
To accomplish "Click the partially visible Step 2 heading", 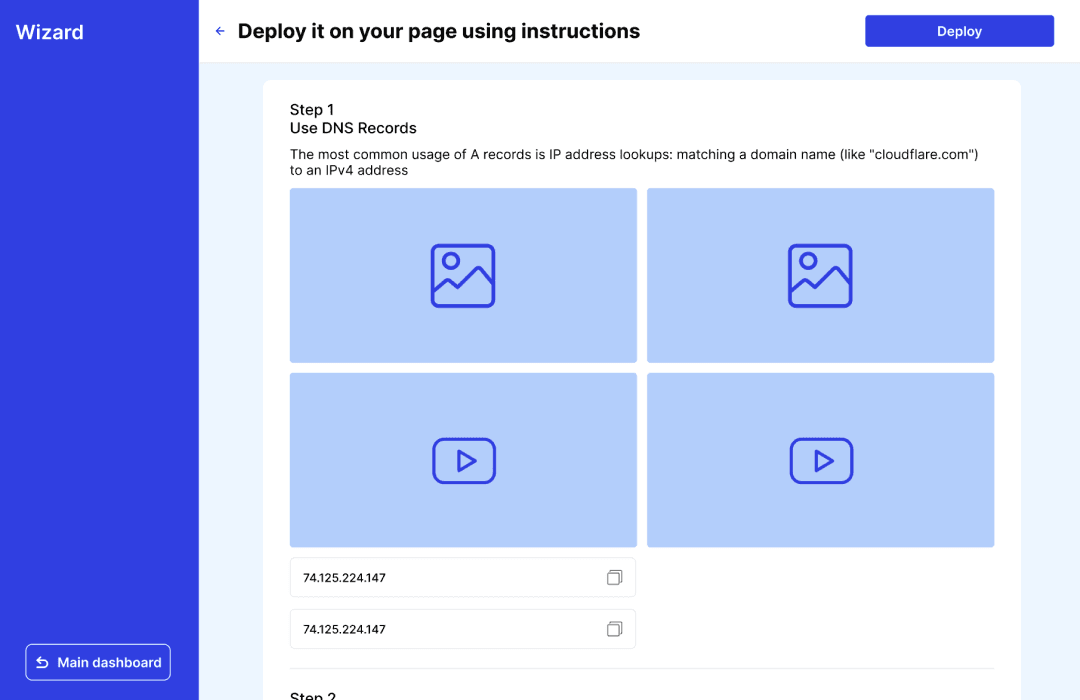I will [x=313, y=695].
